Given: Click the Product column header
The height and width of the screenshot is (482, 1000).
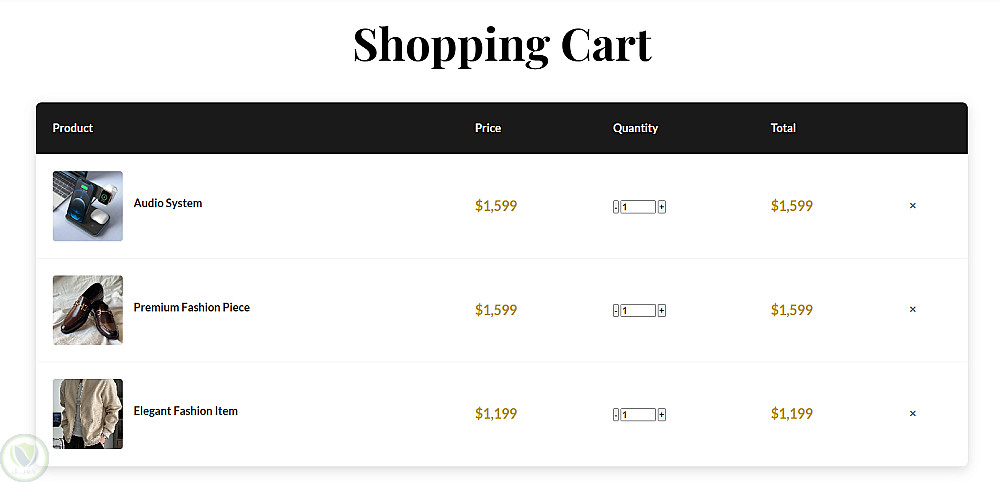Looking at the screenshot, I should (73, 128).
